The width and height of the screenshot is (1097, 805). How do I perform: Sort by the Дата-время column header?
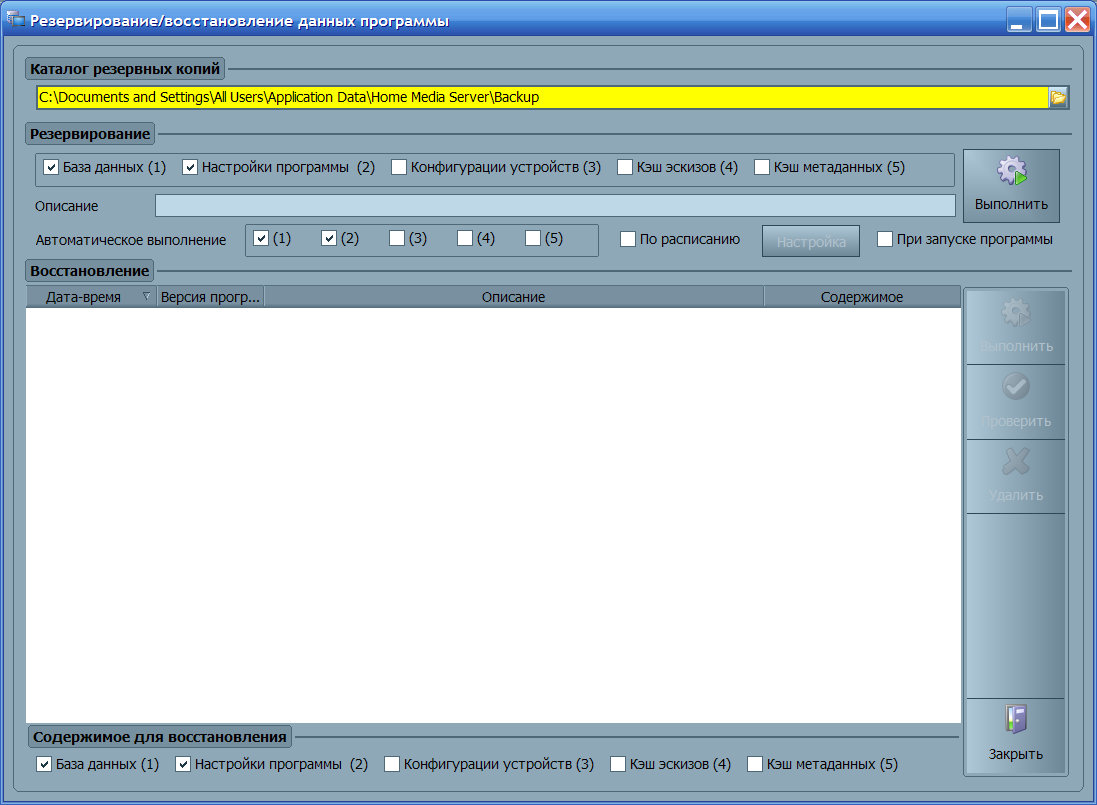(84, 297)
